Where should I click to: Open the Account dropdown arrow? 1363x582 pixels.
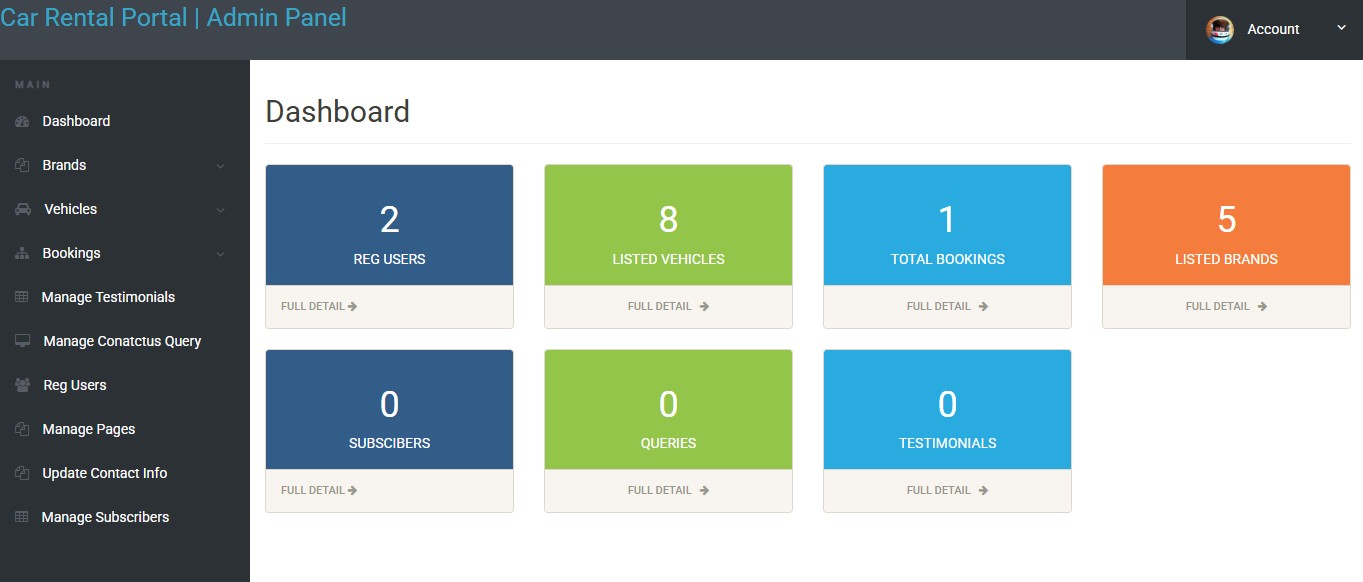click(1341, 28)
